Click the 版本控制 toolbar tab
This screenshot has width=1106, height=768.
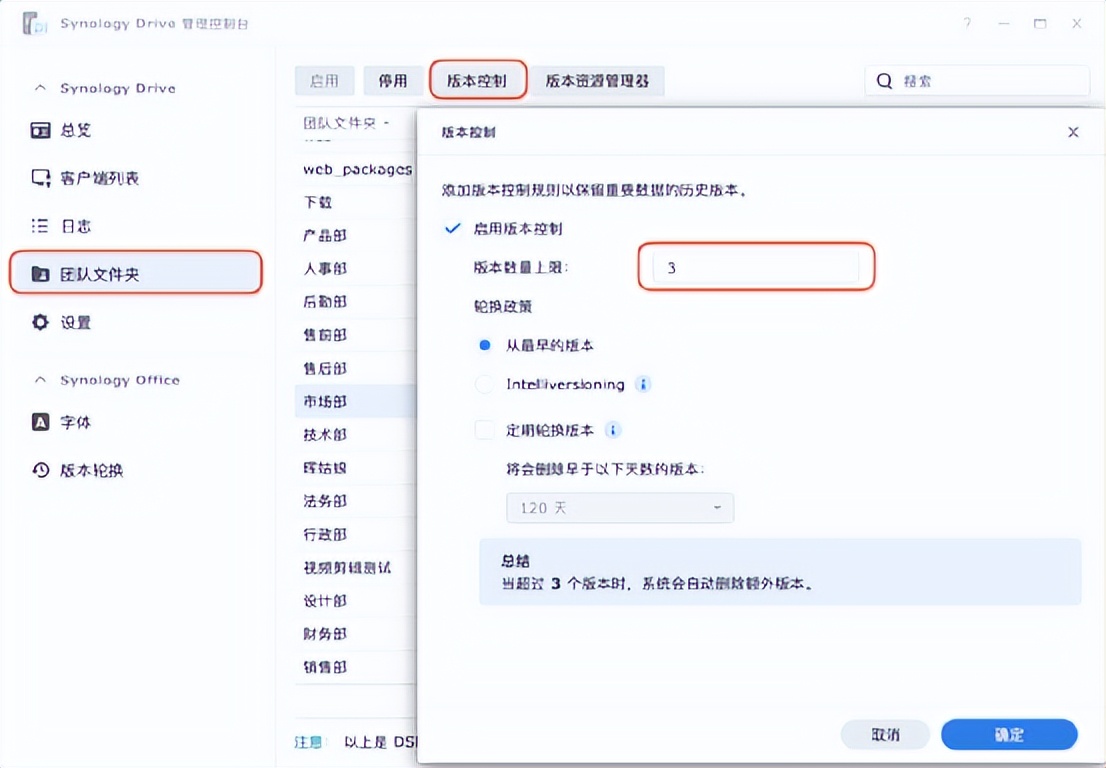[x=477, y=81]
